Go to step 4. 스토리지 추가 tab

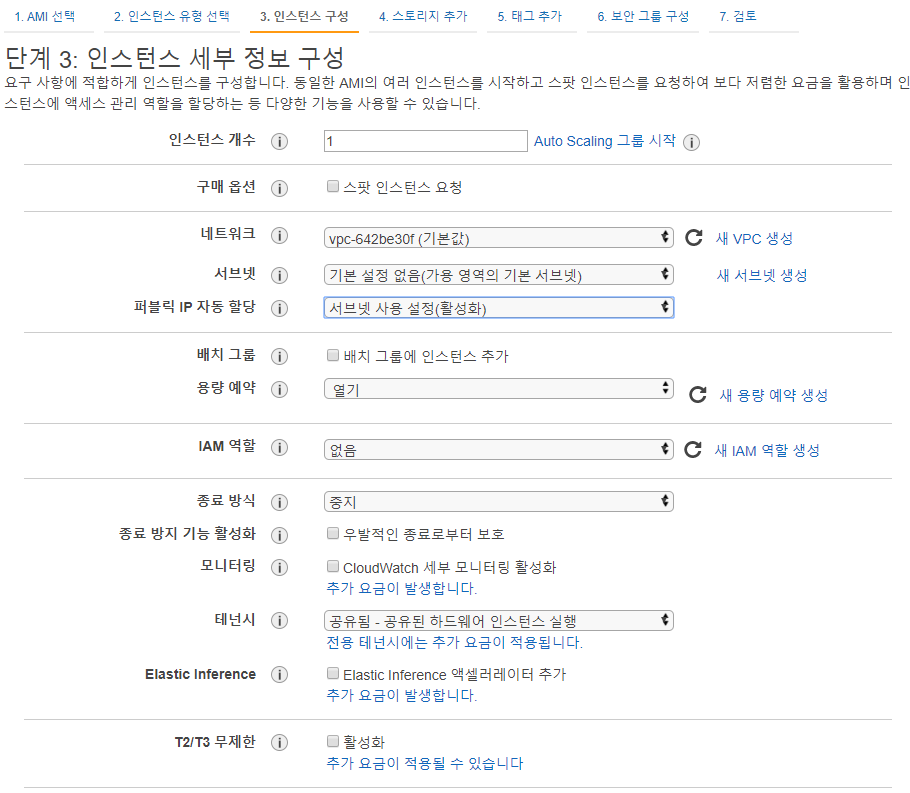[x=423, y=16]
